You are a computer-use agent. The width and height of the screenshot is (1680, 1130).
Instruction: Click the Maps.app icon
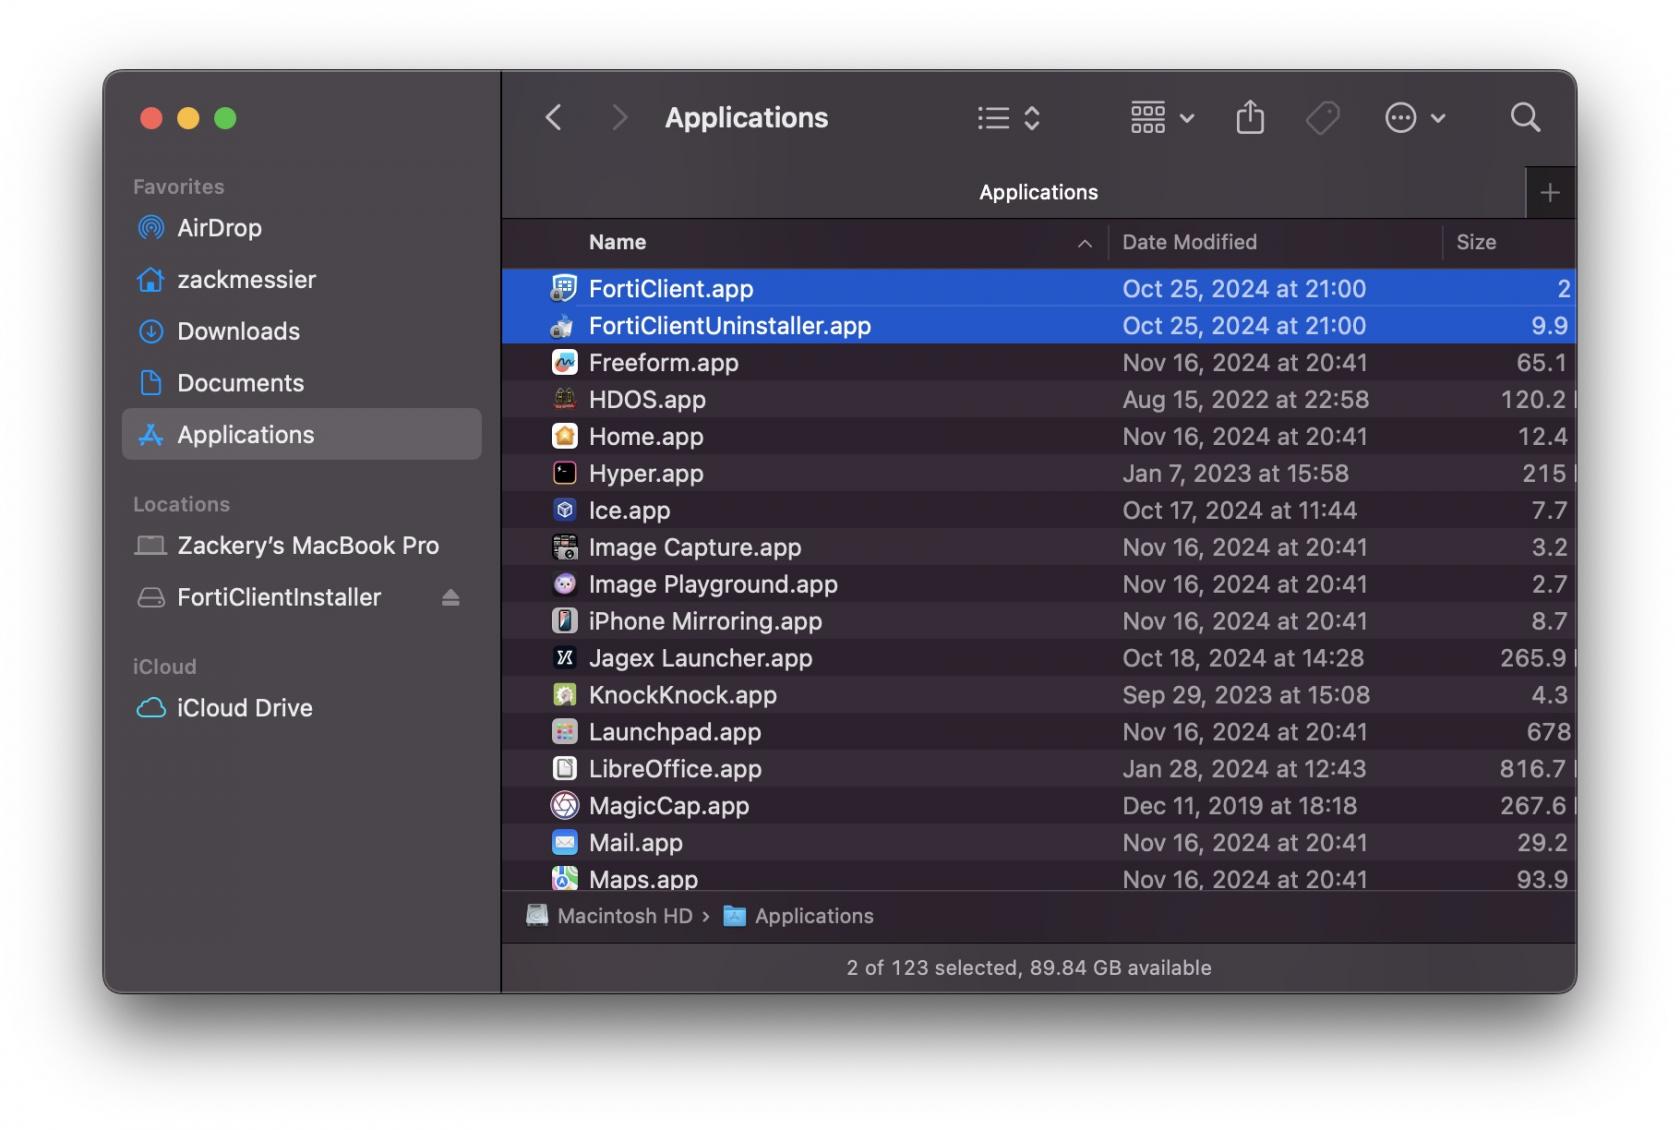pos(564,879)
